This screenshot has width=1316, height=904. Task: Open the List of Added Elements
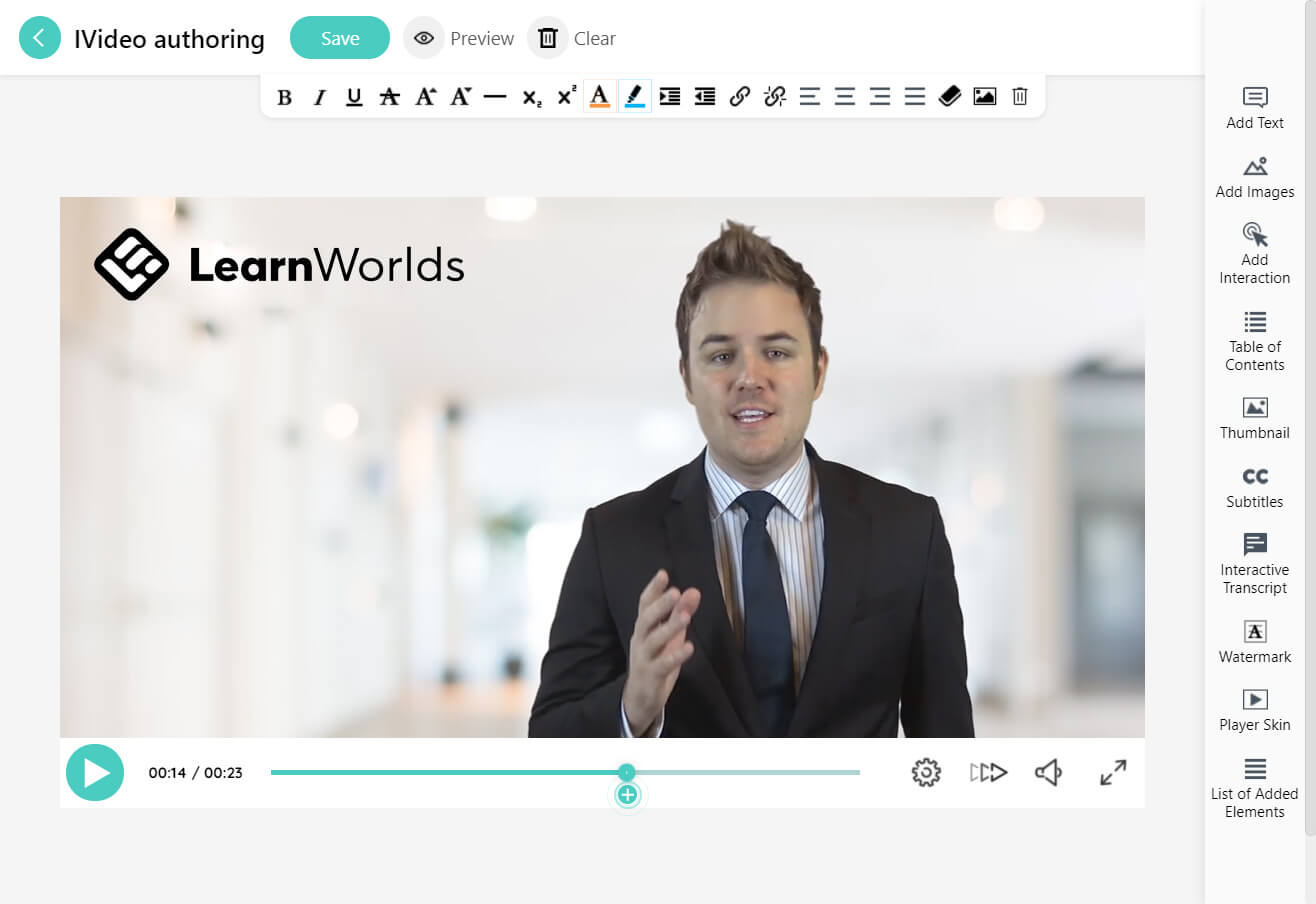[1254, 786]
